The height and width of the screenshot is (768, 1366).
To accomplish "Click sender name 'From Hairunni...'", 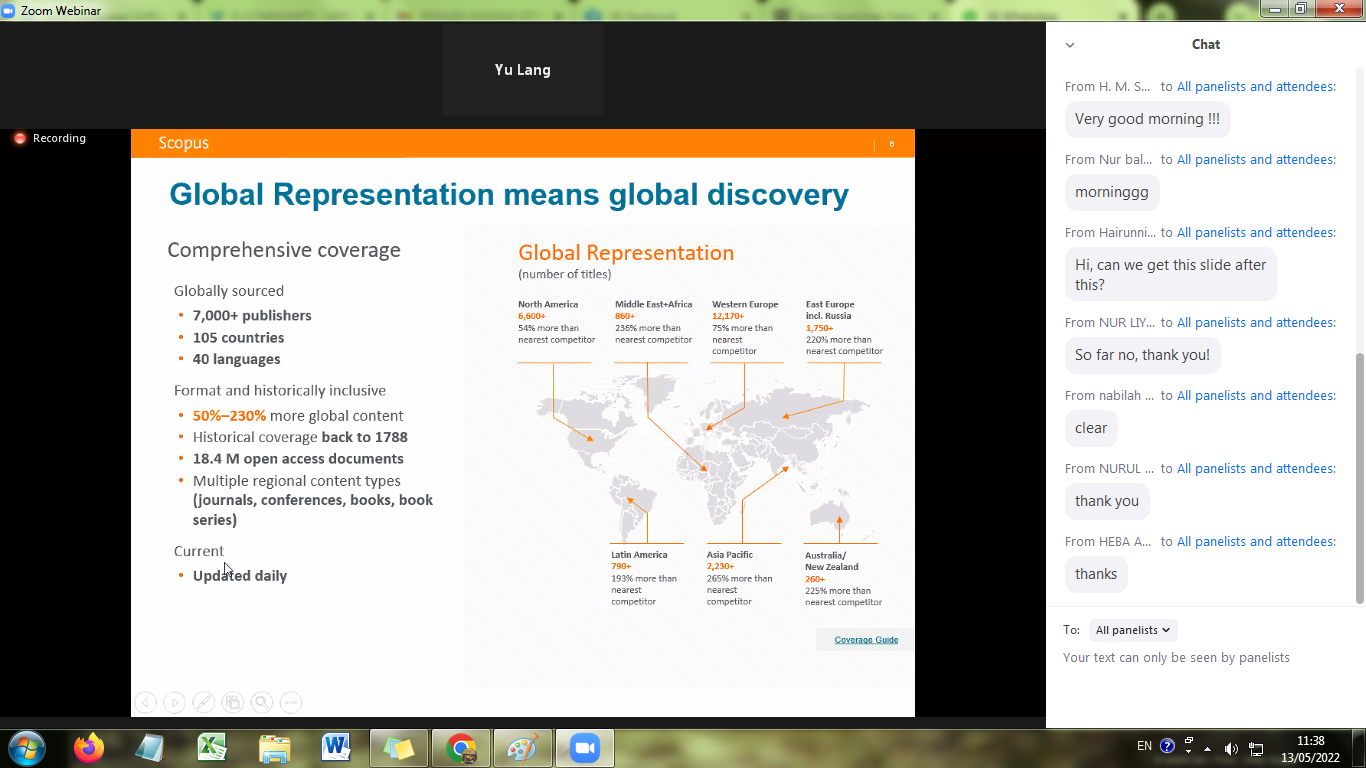I will click(x=1111, y=233).
